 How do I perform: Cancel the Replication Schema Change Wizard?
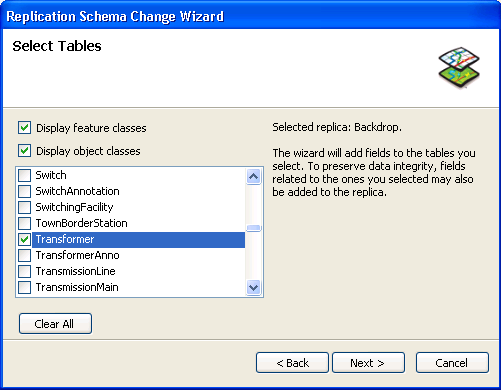[x=452, y=363]
